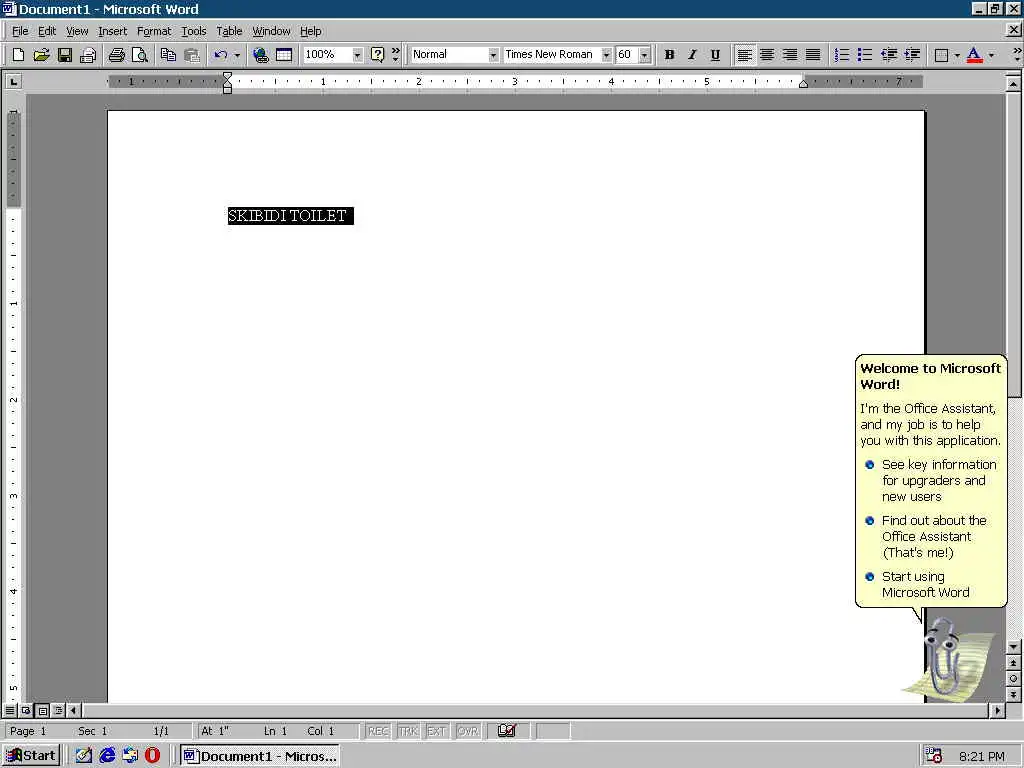Launch Opera from quick launch bar

tap(152, 756)
